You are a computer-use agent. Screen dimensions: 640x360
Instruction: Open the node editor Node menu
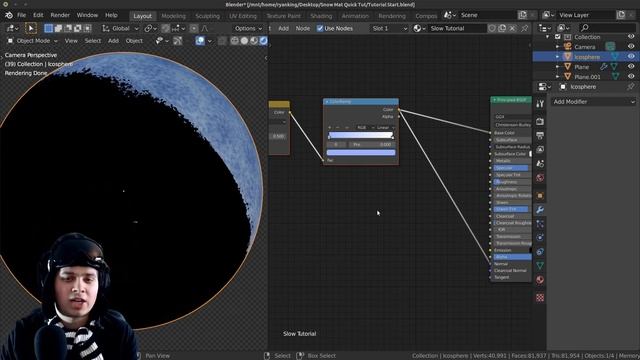pos(302,29)
